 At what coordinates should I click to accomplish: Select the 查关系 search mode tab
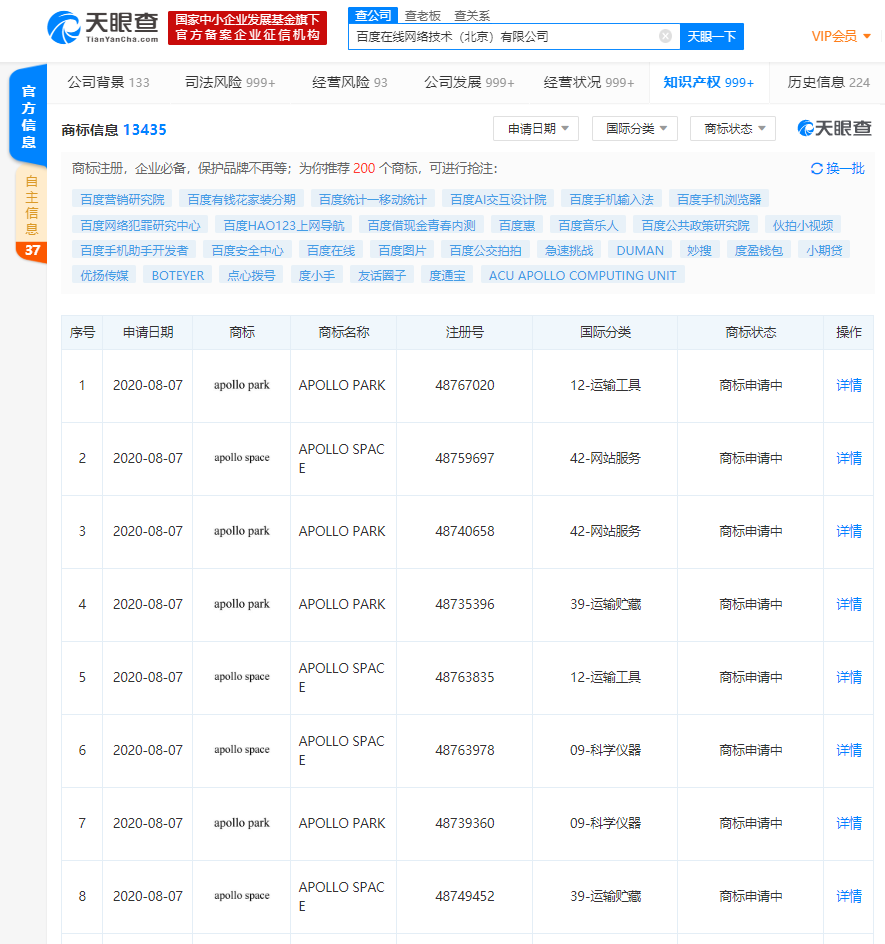pos(472,16)
